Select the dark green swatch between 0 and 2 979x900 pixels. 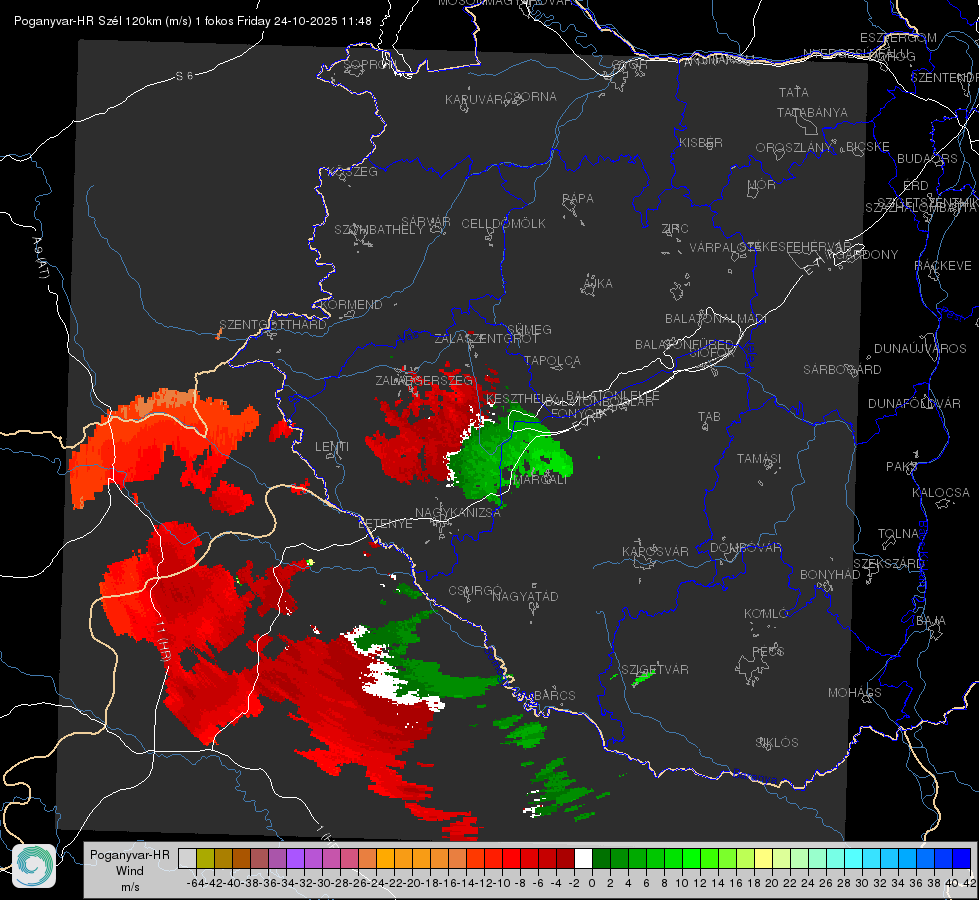coord(601,859)
